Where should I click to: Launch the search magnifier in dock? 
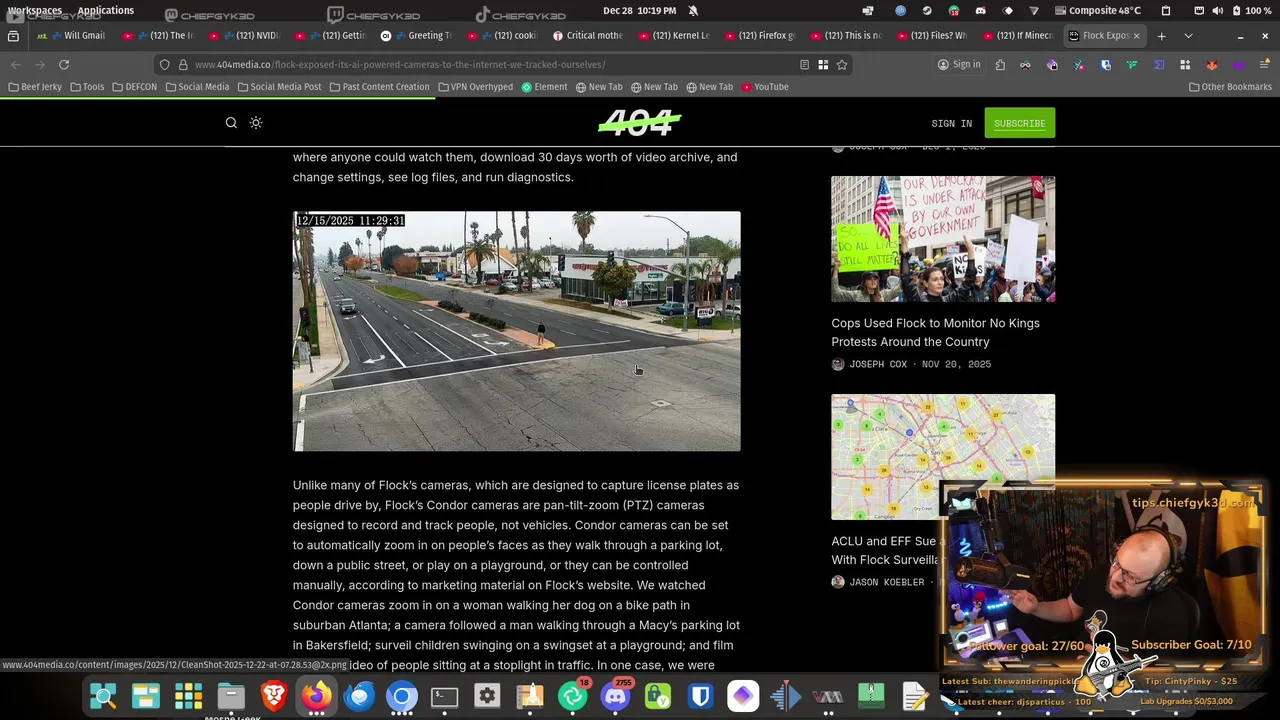point(103,696)
